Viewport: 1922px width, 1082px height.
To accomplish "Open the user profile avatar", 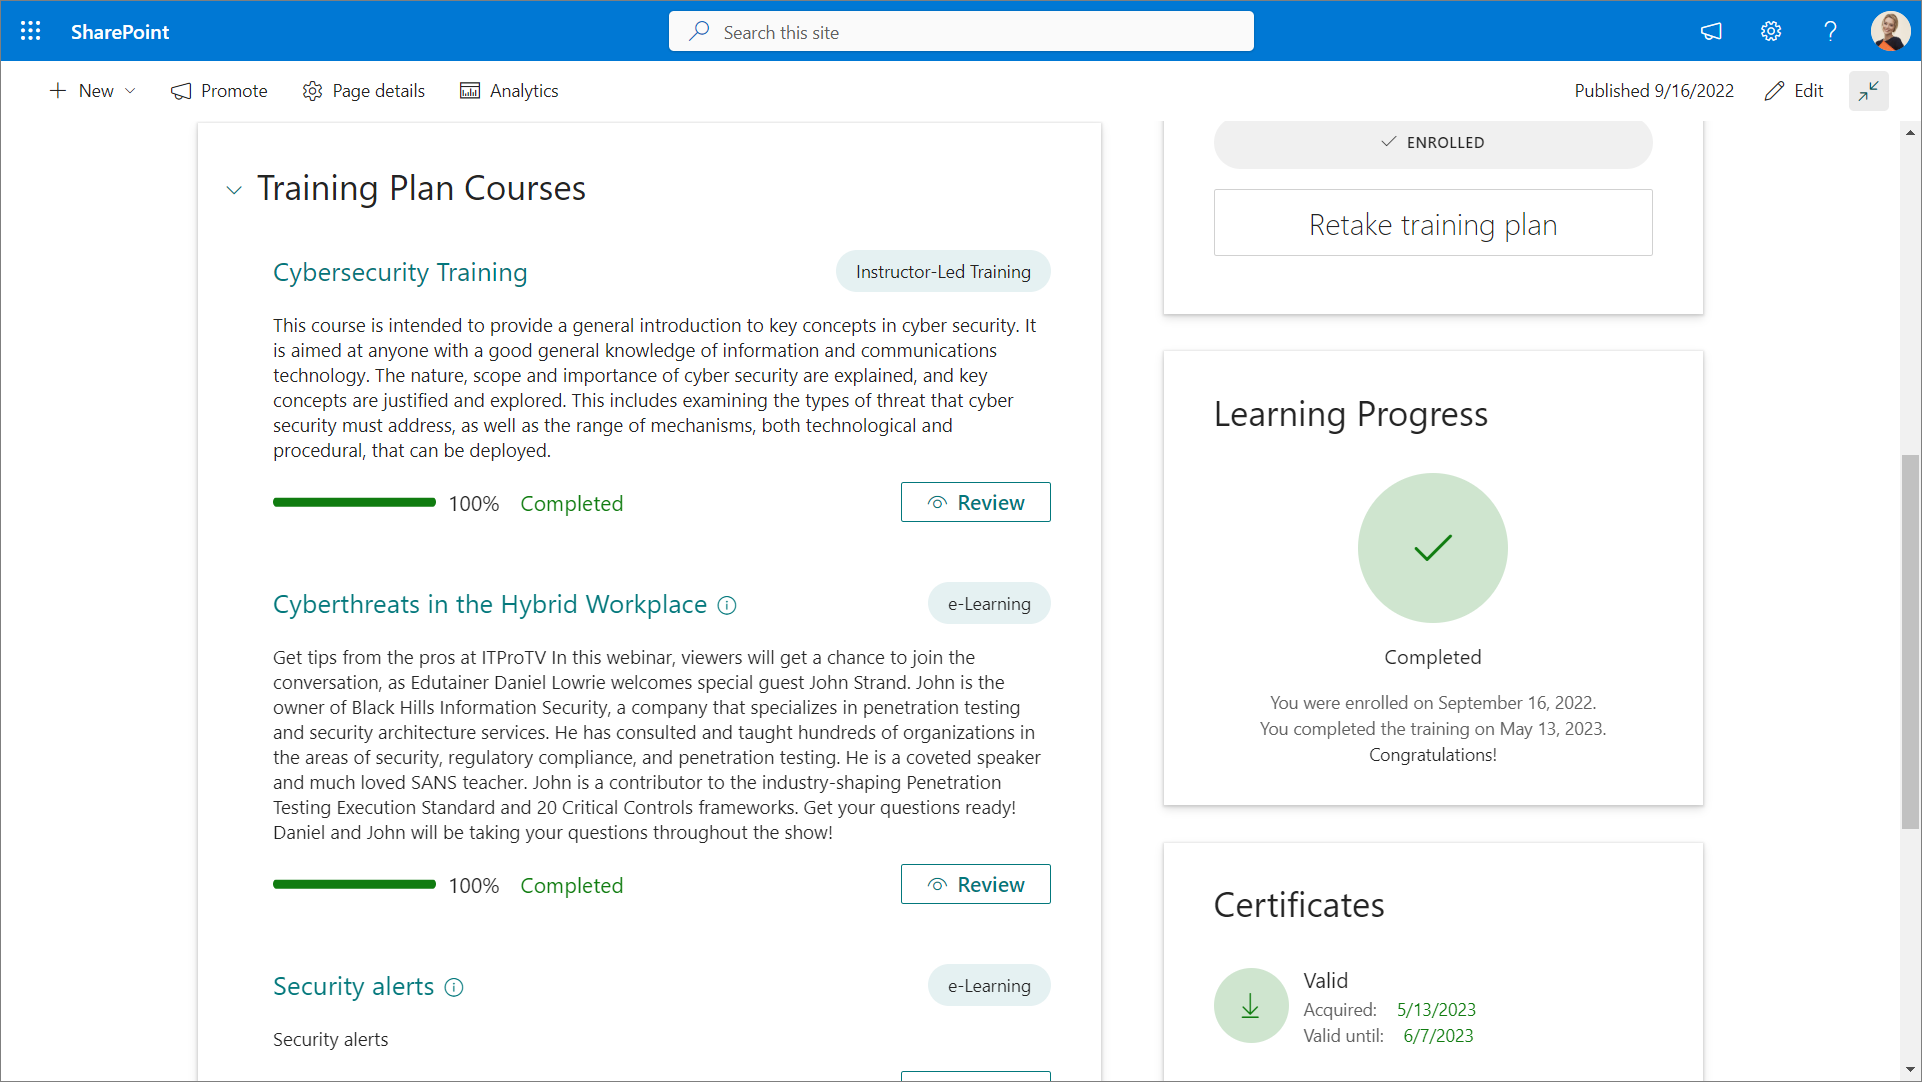I will [1889, 31].
